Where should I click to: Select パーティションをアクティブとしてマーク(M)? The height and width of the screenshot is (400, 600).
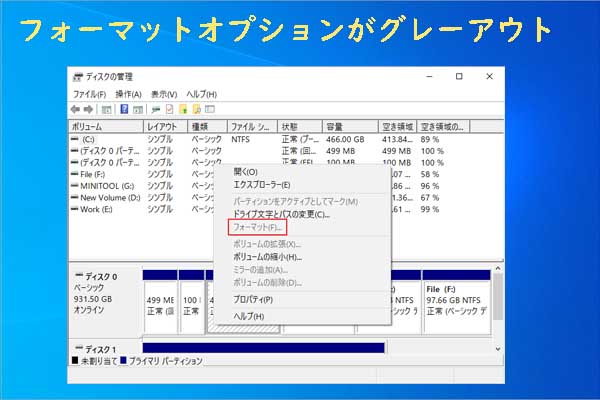[296, 201]
